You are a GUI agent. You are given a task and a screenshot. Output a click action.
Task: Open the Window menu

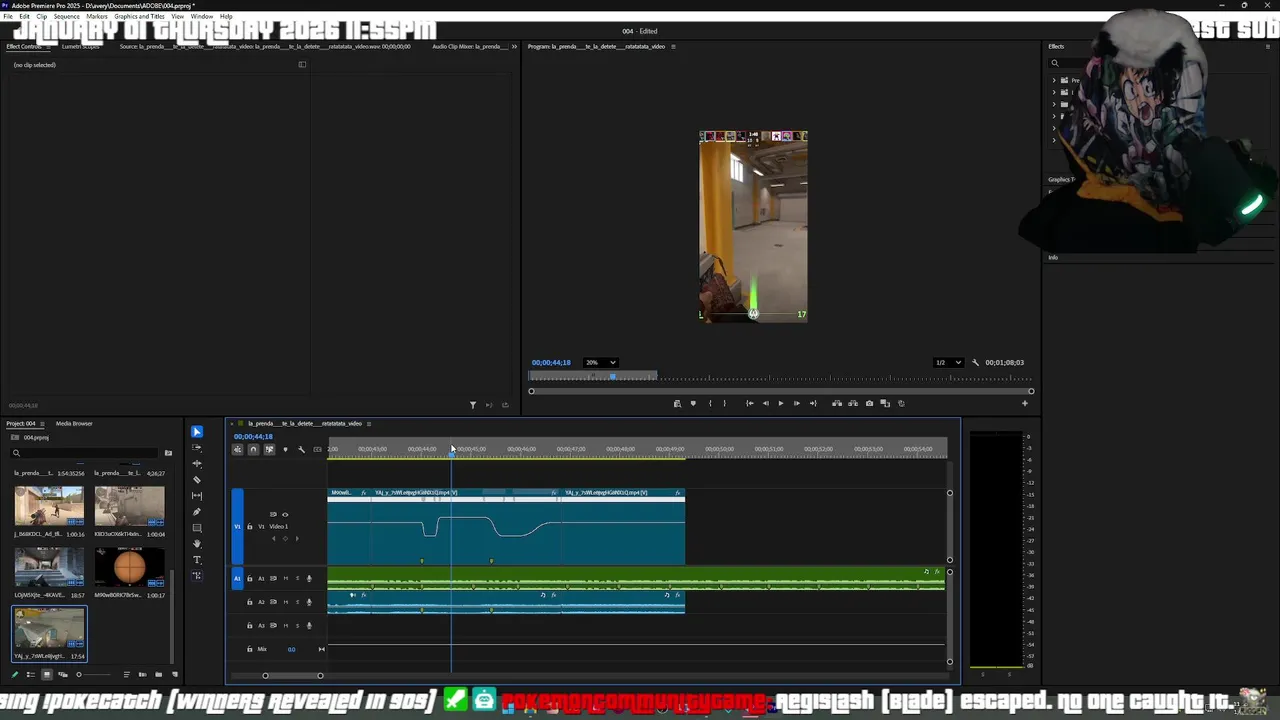coord(201,16)
